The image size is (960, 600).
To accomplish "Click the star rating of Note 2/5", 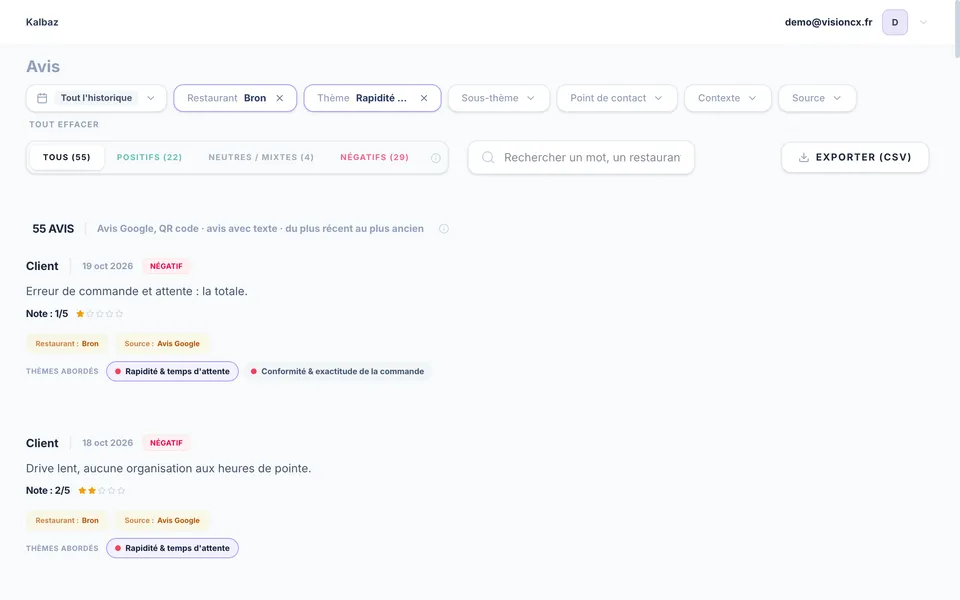I will (102, 490).
